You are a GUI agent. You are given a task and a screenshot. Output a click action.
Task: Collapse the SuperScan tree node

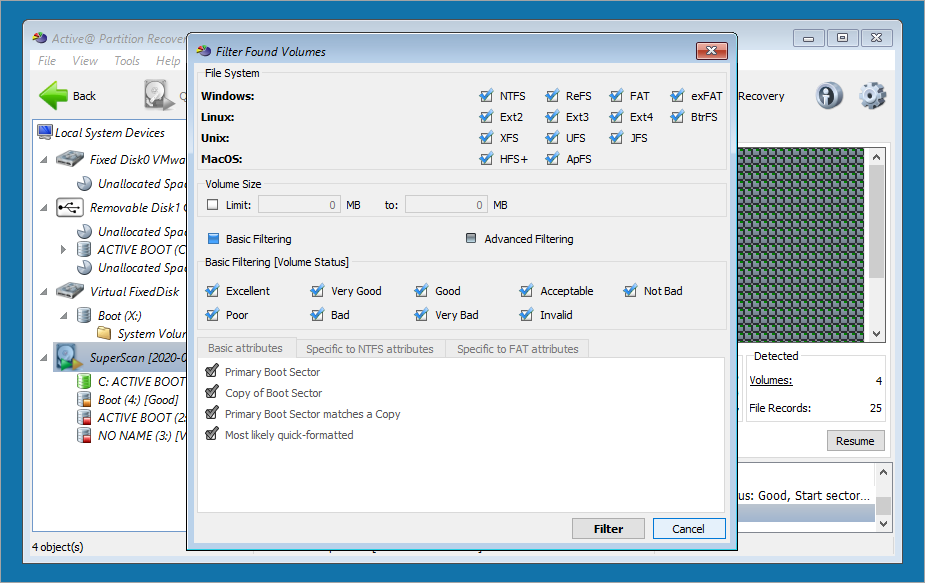tap(44, 358)
